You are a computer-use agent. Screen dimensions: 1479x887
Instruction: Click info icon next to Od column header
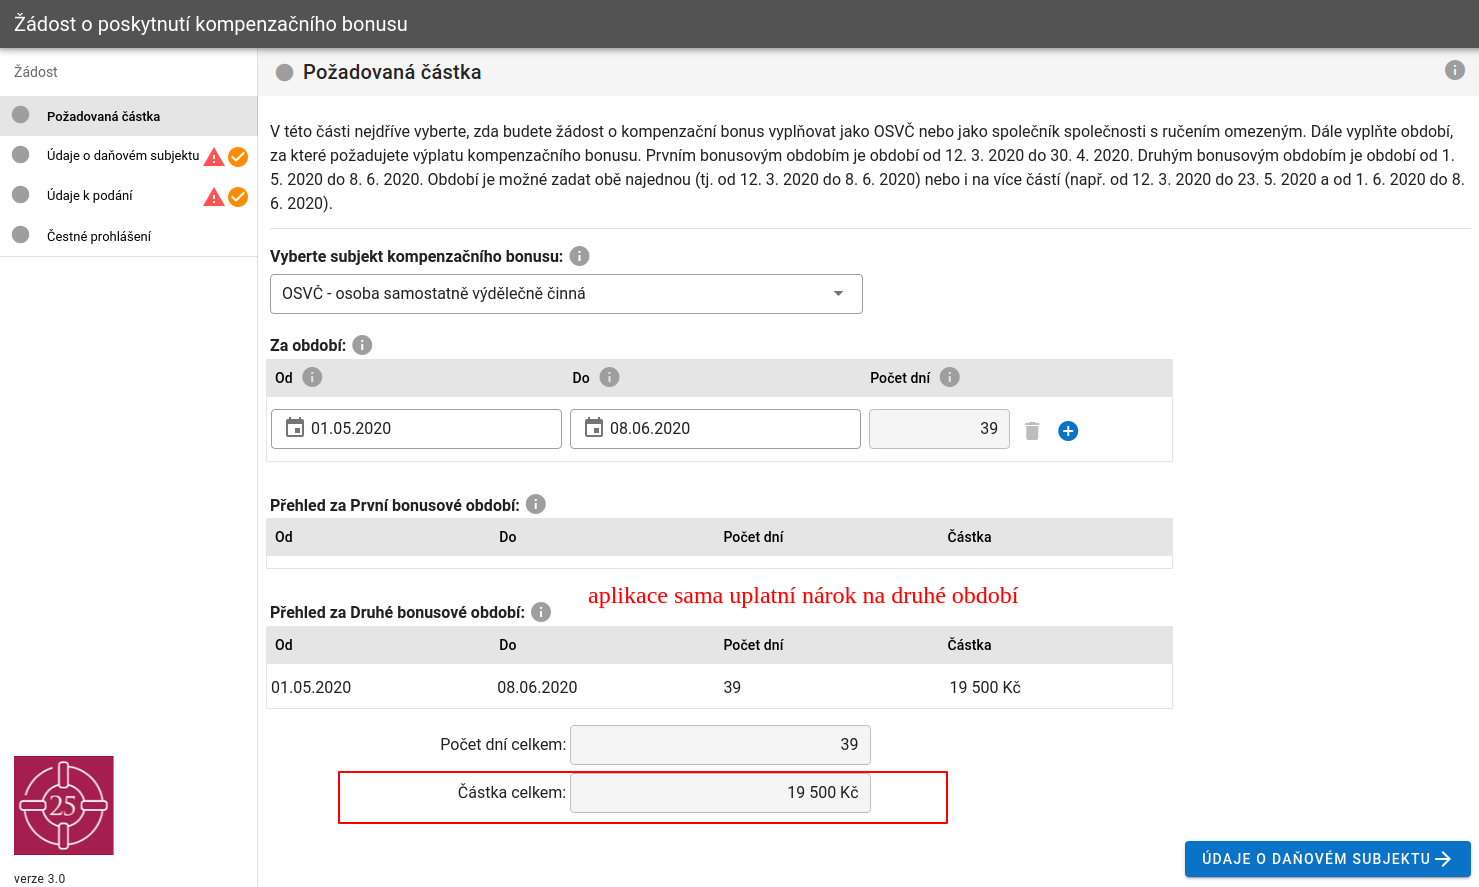(312, 377)
